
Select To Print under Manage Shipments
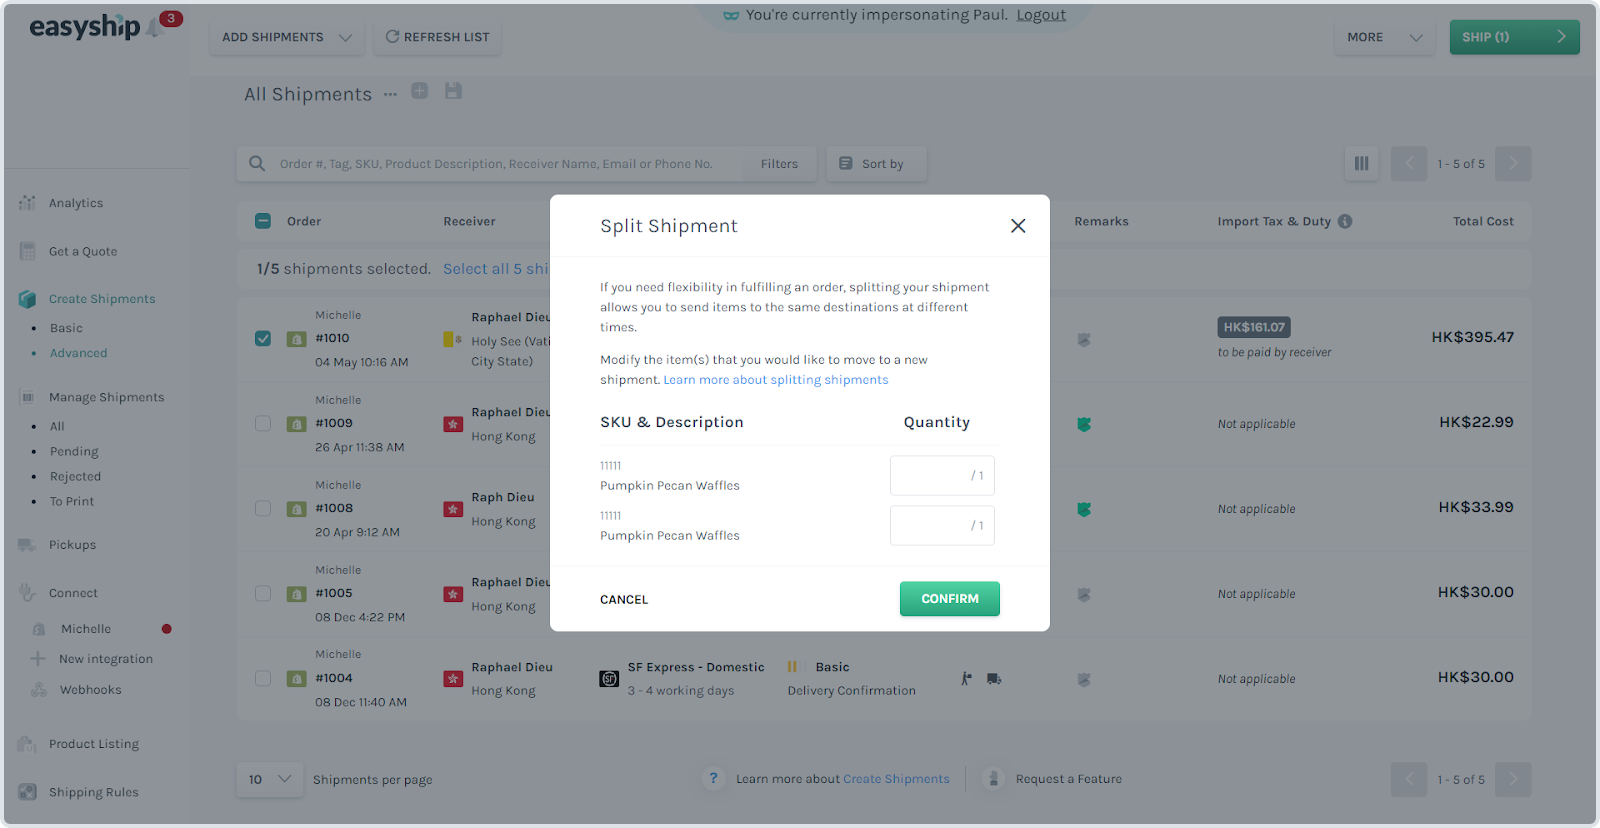click(72, 502)
